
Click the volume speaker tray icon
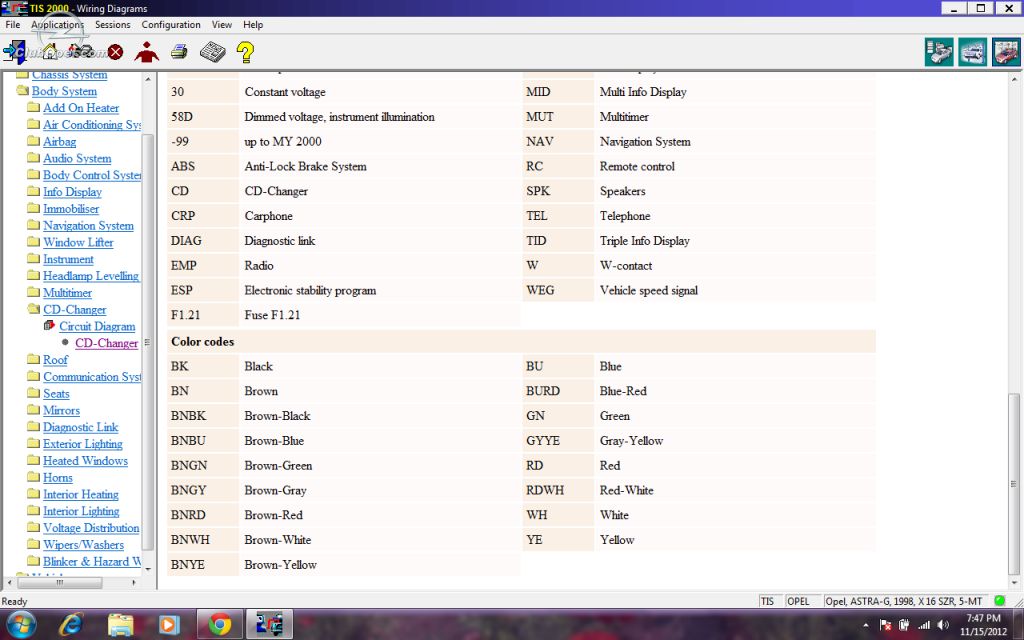[x=942, y=625]
